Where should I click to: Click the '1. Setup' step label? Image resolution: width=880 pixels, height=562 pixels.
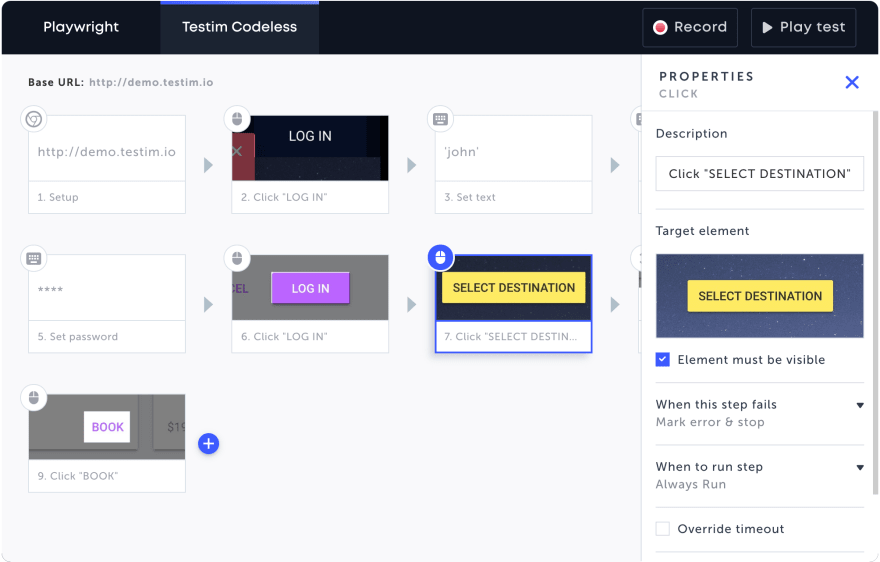[58, 197]
